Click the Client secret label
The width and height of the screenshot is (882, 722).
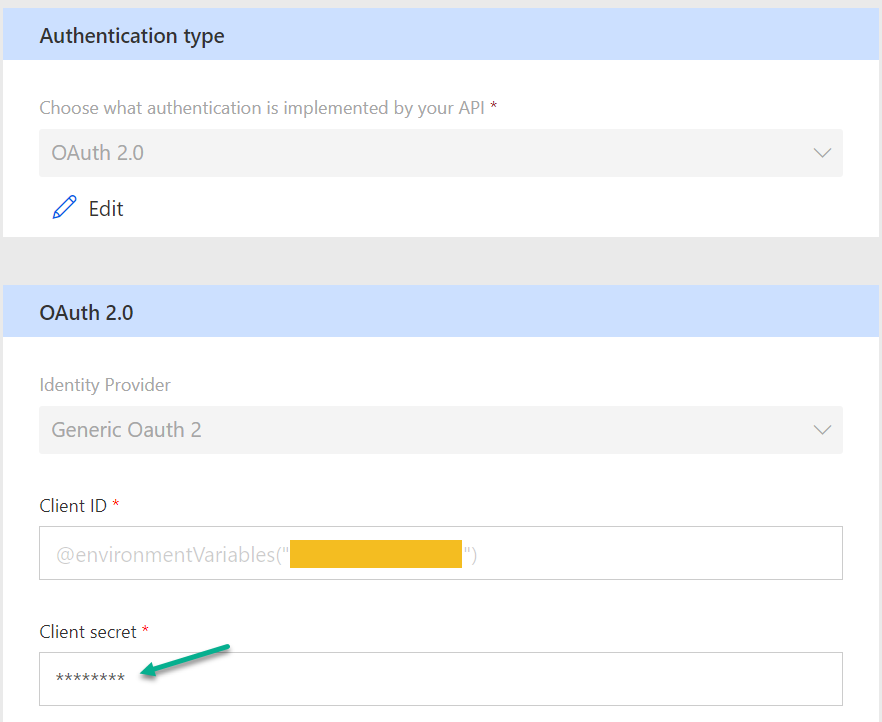click(88, 631)
